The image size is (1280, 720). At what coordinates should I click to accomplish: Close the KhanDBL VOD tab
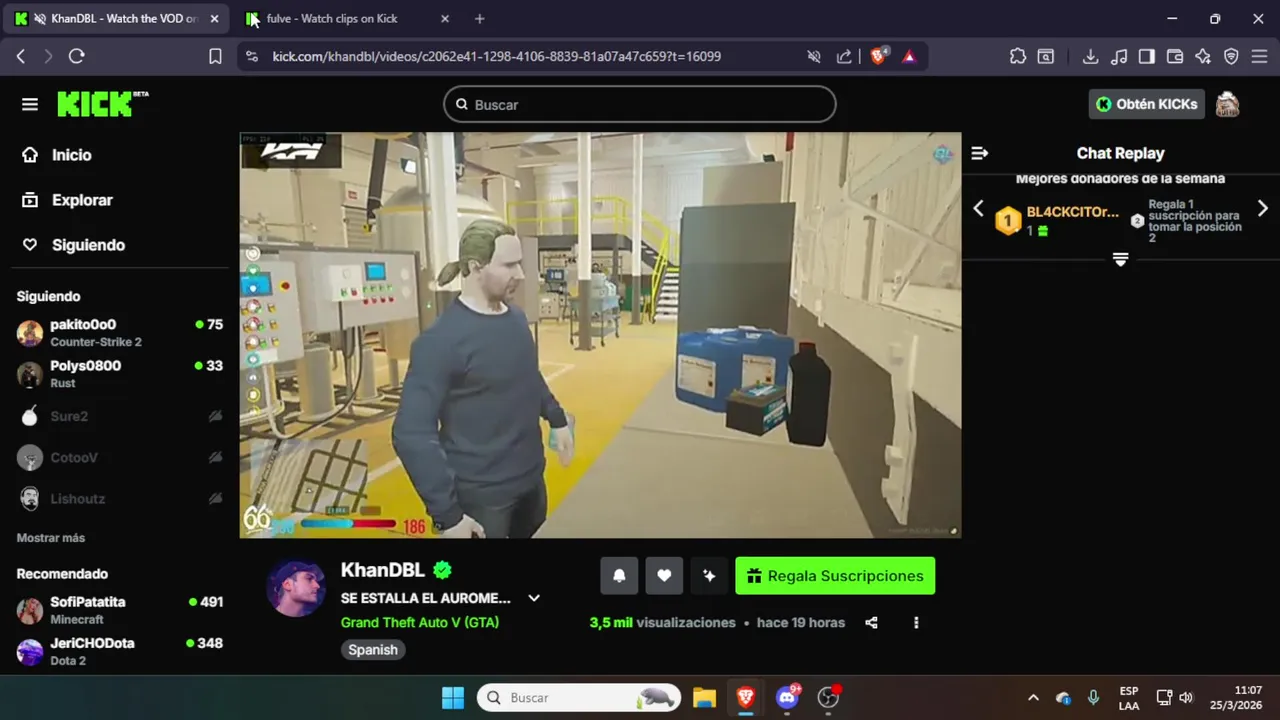tap(214, 19)
